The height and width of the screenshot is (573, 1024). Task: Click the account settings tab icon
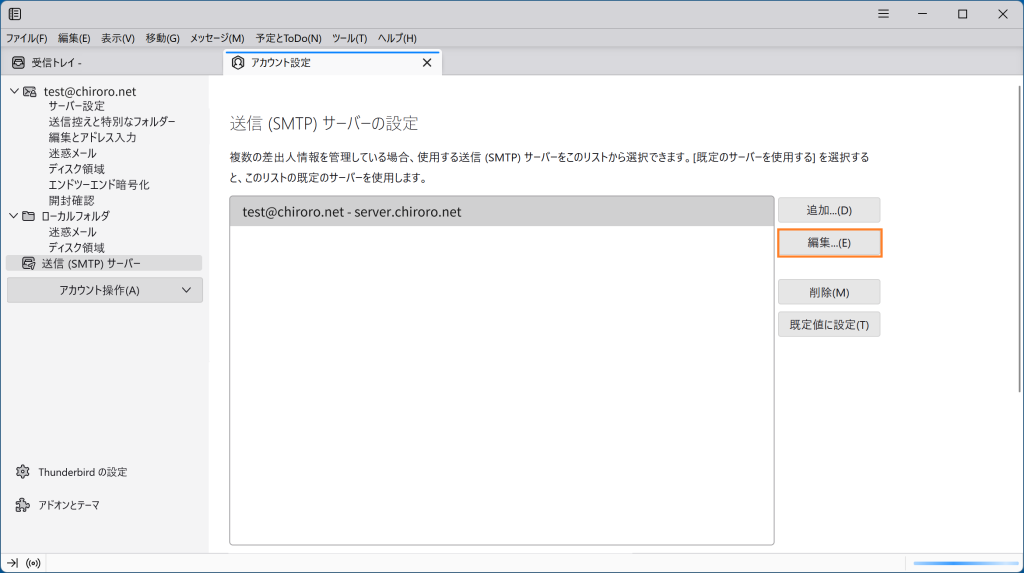click(x=238, y=63)
